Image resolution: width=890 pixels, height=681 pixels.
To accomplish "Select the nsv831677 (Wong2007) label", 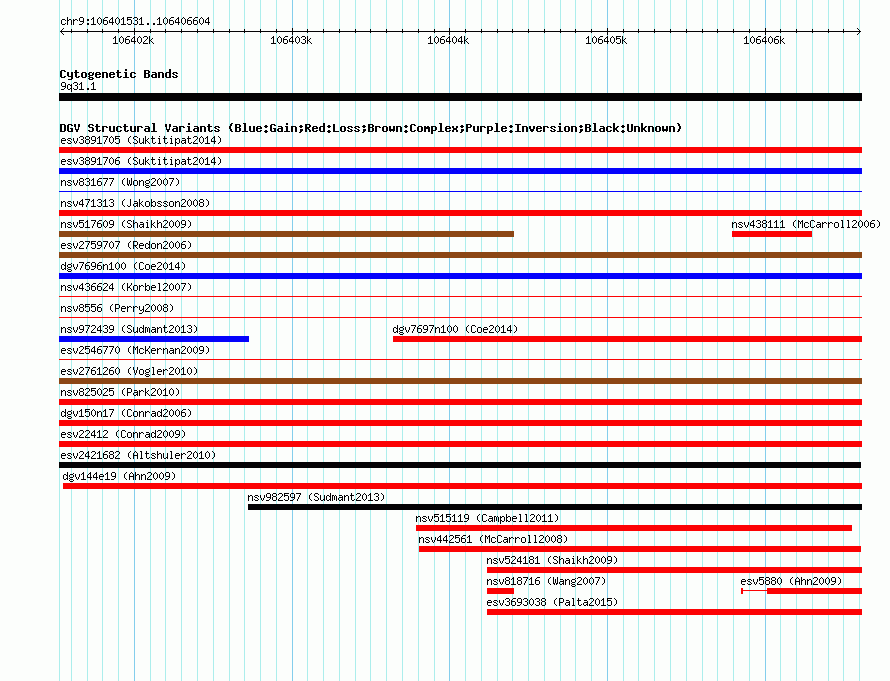I will (120, 182).
